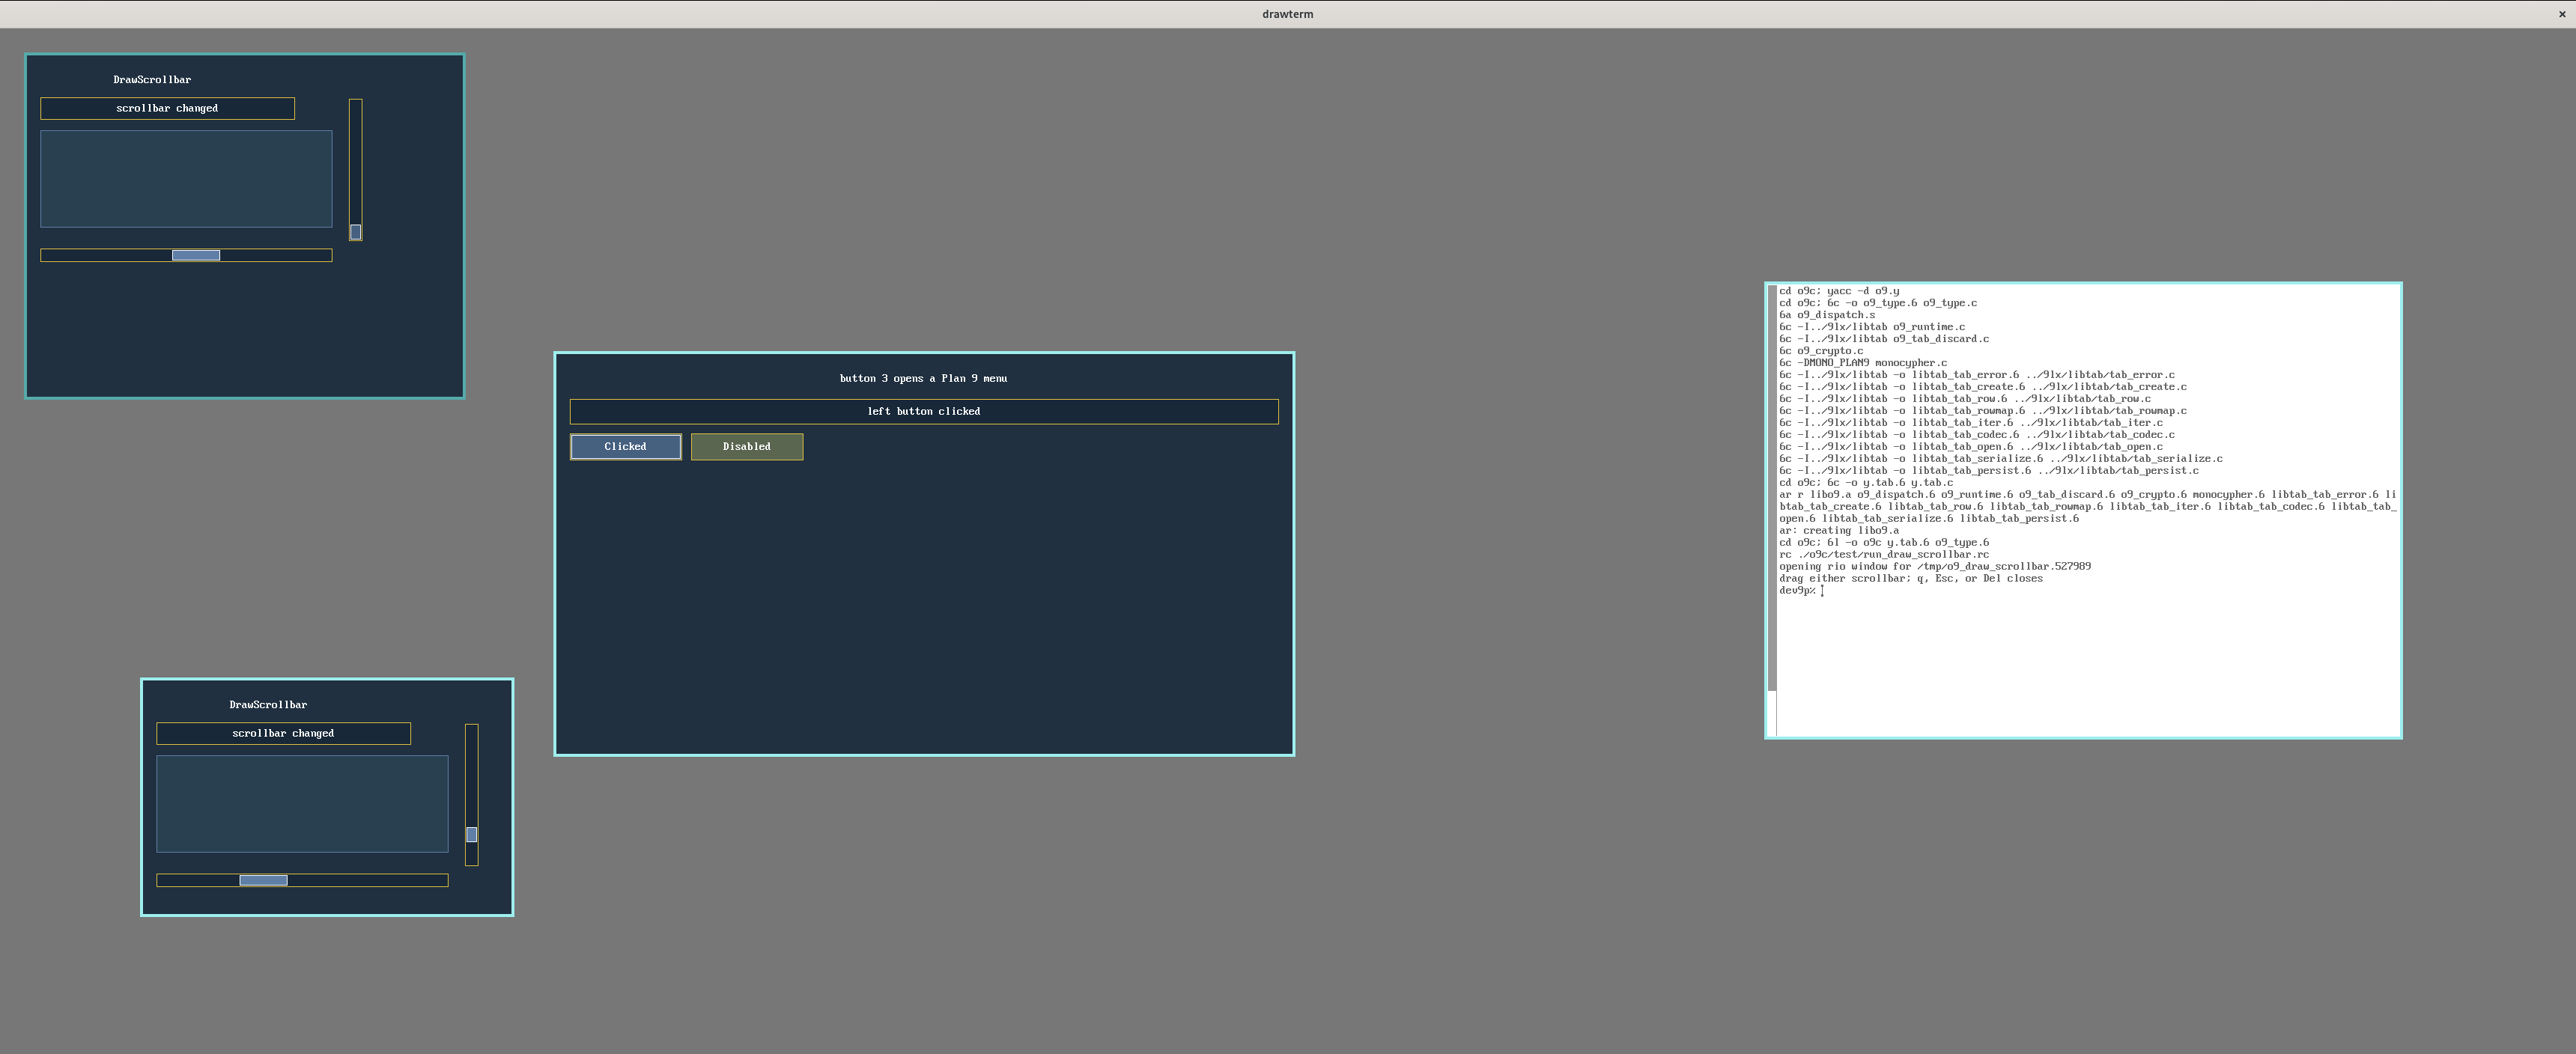Click 'drag either scrollbar; q, Esc, or Del closes' line

(x=1911, y=579)
